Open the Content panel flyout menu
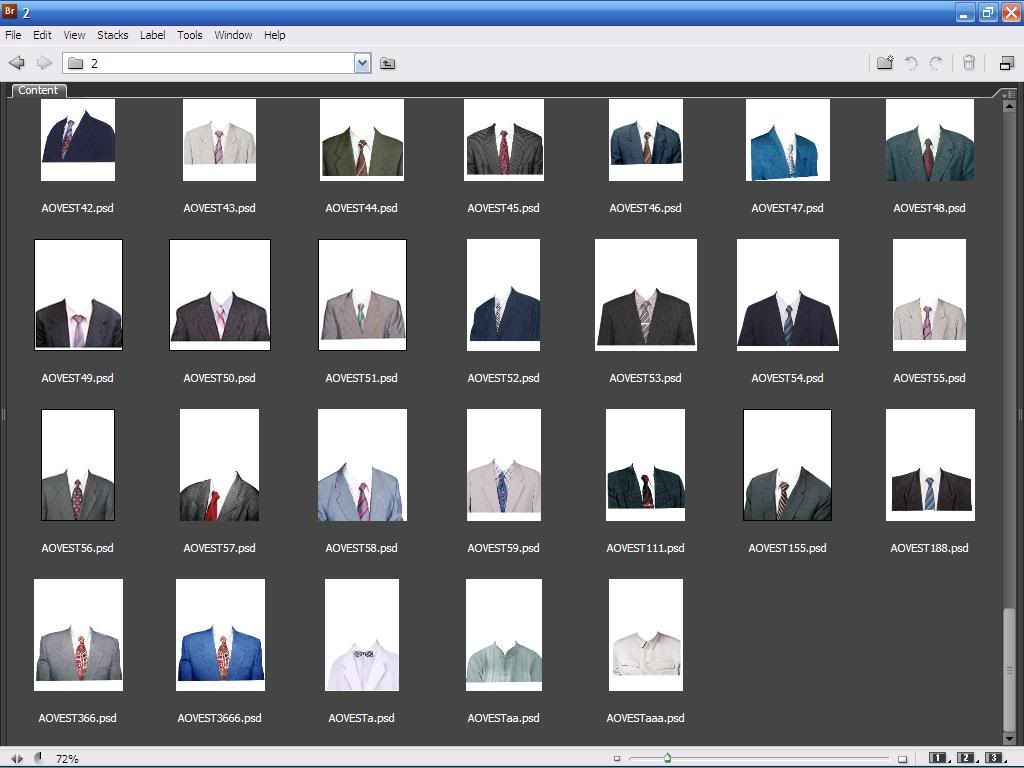Screen dimensions: 1024x768 pos(1008,93)
